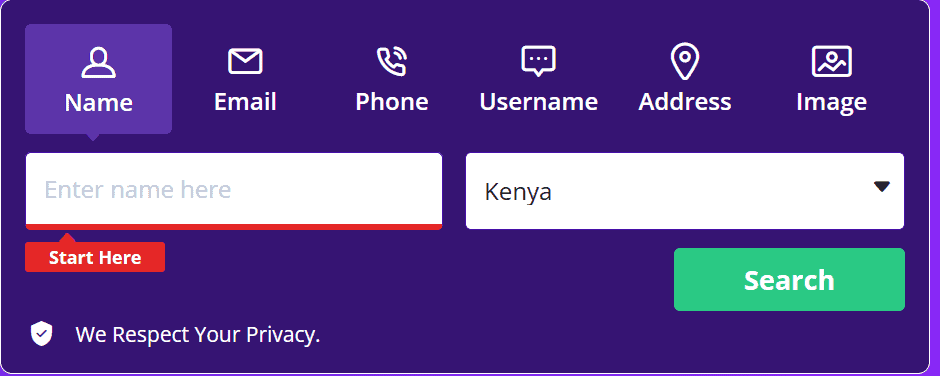Focus the Enter name here field

234,189
